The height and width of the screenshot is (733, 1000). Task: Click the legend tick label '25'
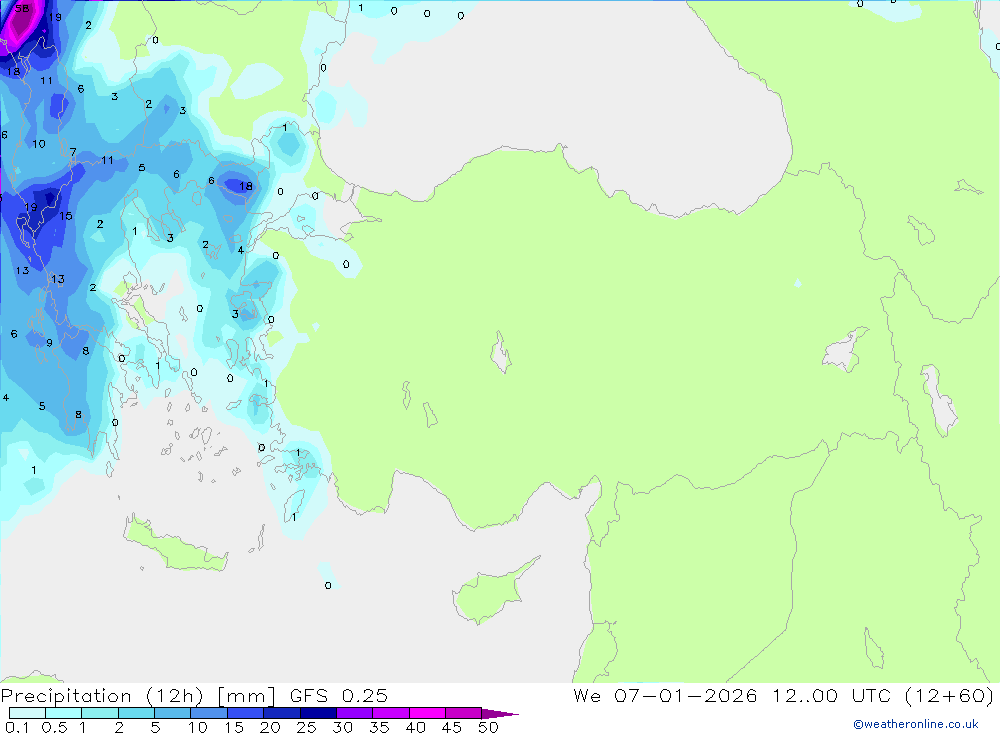click(x=307, y=727)
